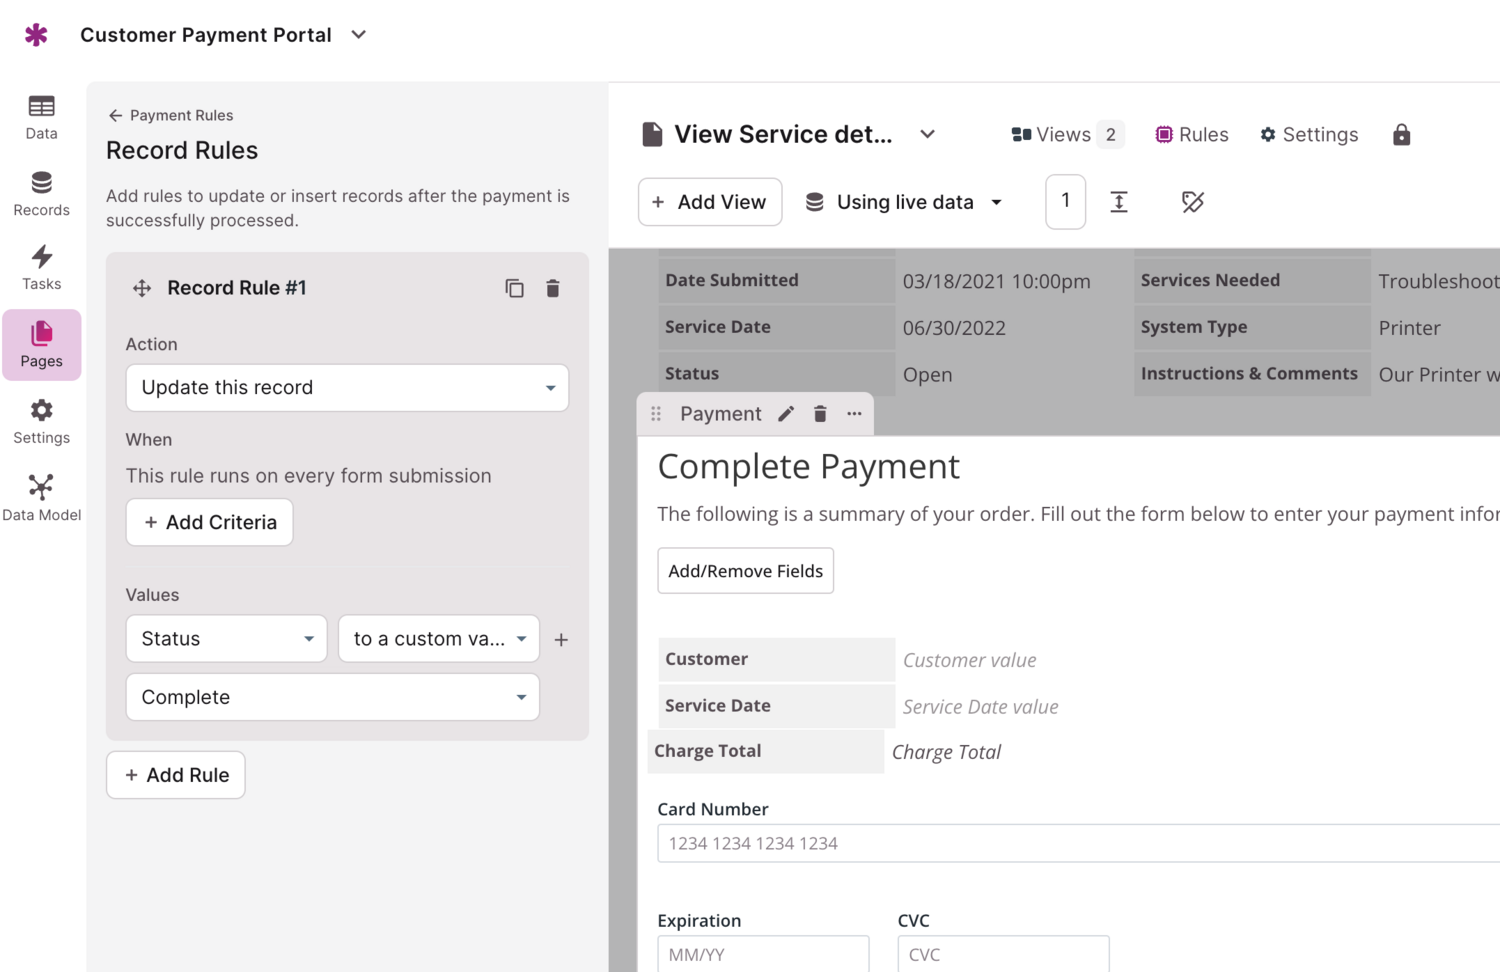The image size is (1500, 972).
Task: Open the Using live data dropdown
Action: click(x=903, y=201)
